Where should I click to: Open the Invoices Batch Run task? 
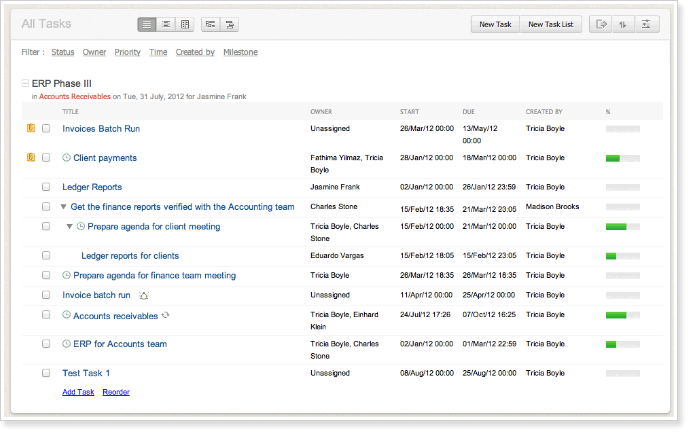101,129
